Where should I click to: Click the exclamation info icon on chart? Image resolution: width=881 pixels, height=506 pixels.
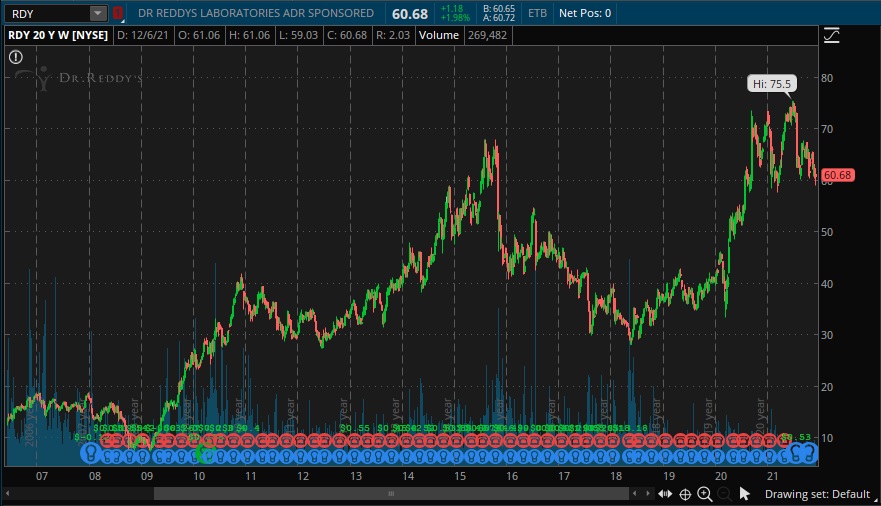click(x=16, y=57)
